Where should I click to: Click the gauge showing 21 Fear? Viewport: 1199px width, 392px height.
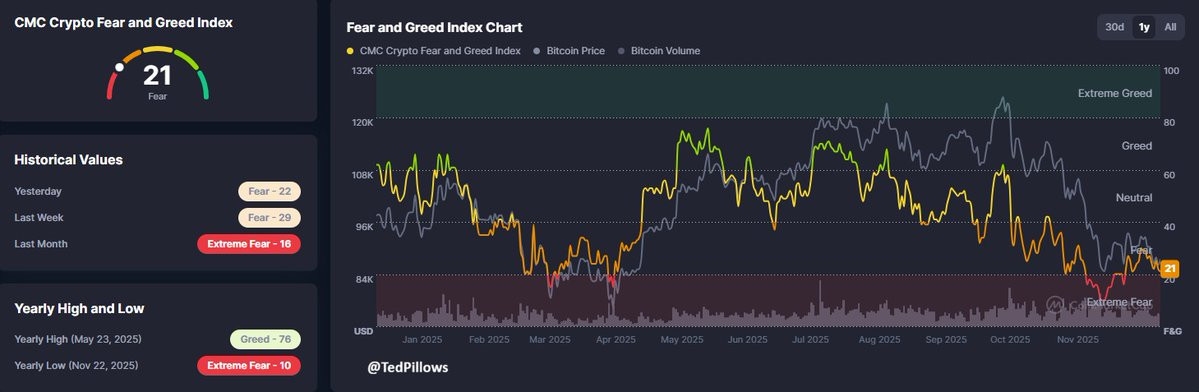point(158,73)
